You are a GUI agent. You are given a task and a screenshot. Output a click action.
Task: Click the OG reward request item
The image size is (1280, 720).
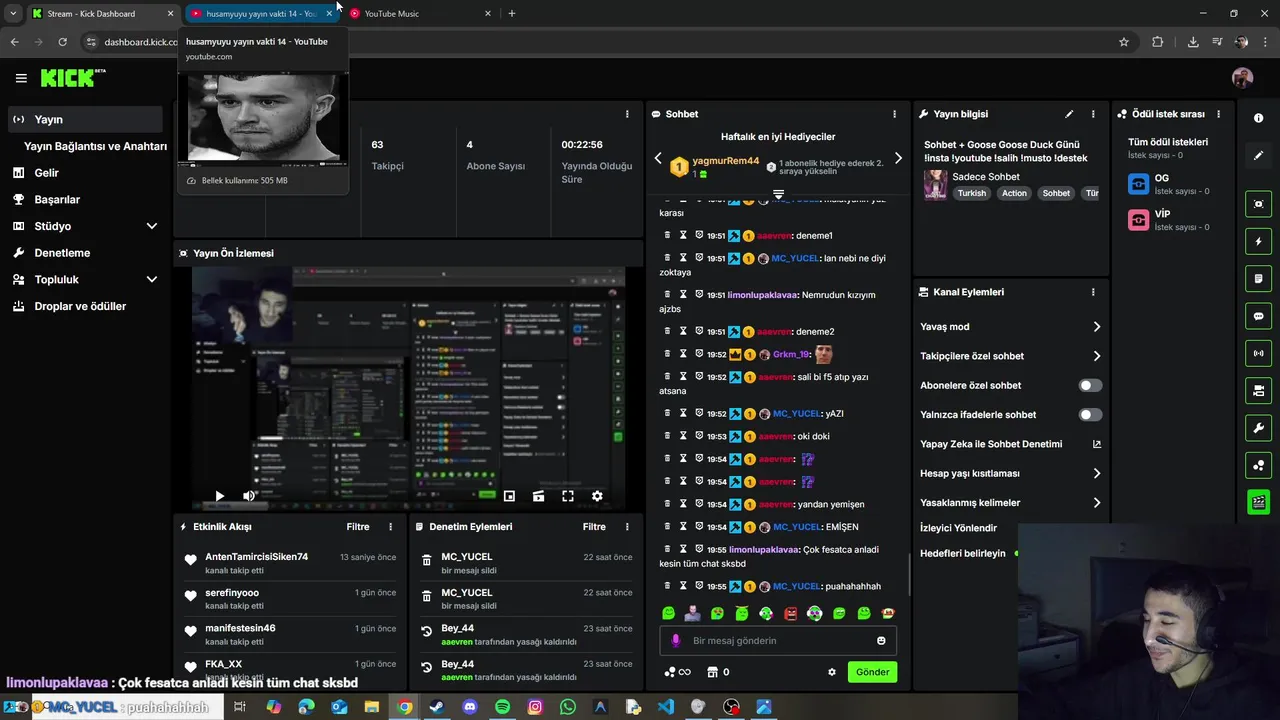(1172, 184)
